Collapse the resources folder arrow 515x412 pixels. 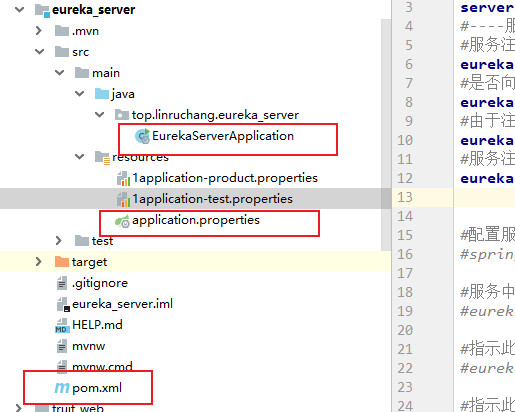(x=79, y=156)
